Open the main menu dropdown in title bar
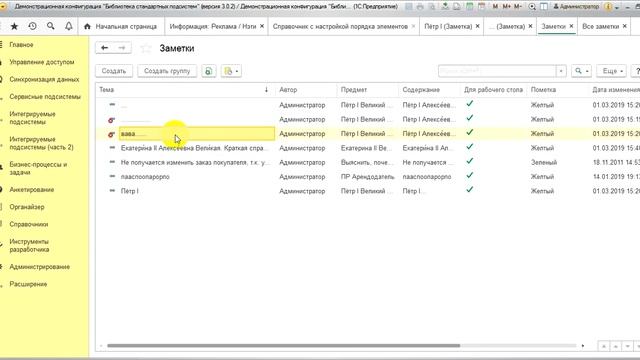 3,7
